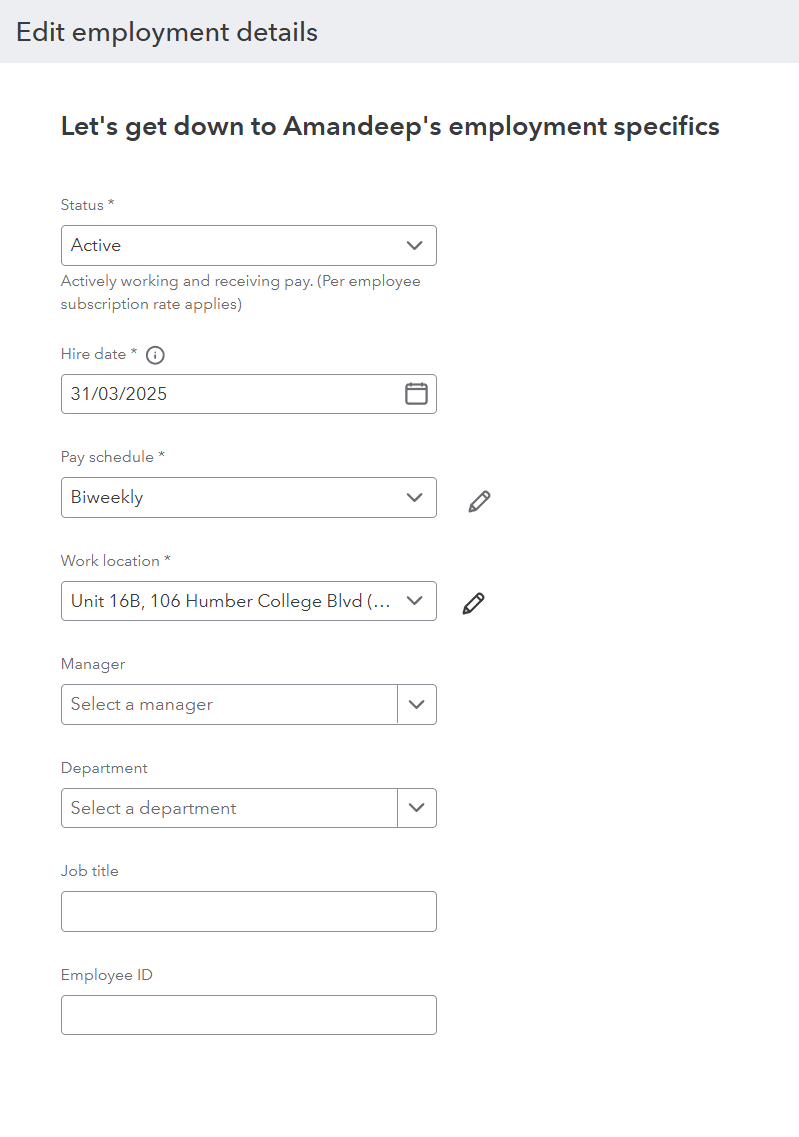
Task: Expand the Manager chevron arrow
Action: pyautogui.click(x=417, y=705)
